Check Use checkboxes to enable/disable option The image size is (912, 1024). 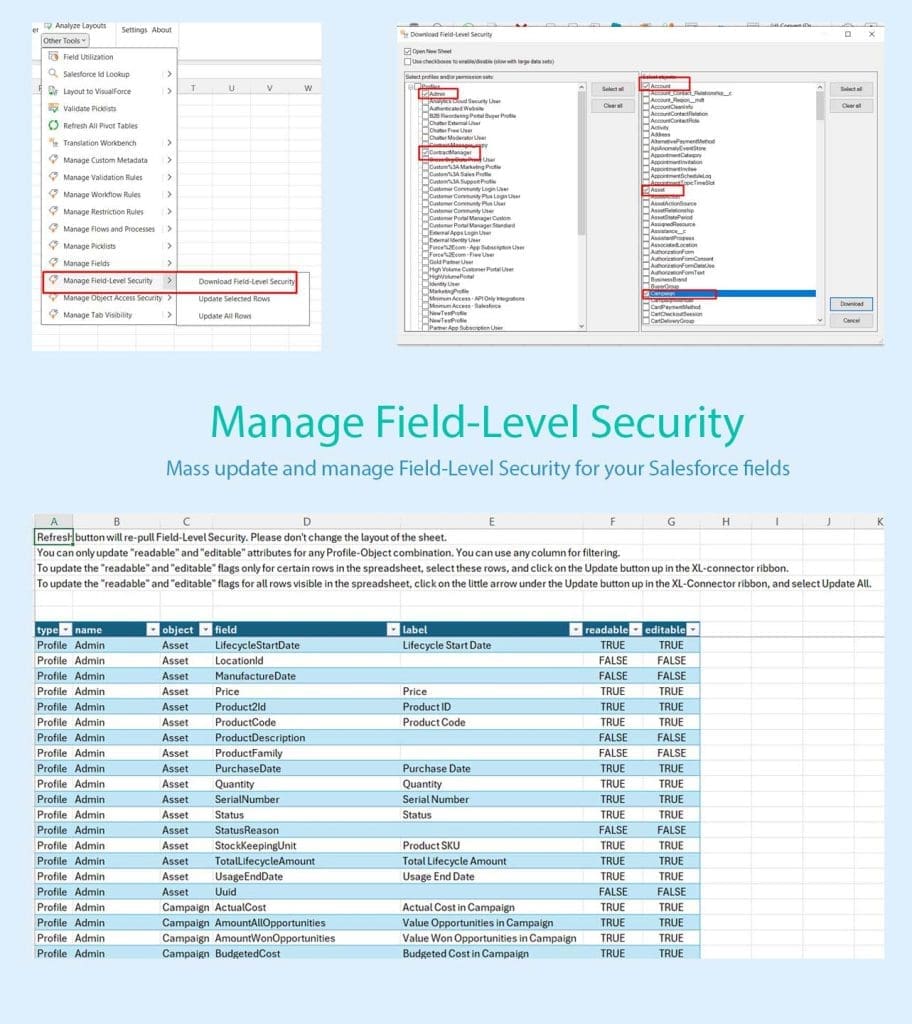407,62
